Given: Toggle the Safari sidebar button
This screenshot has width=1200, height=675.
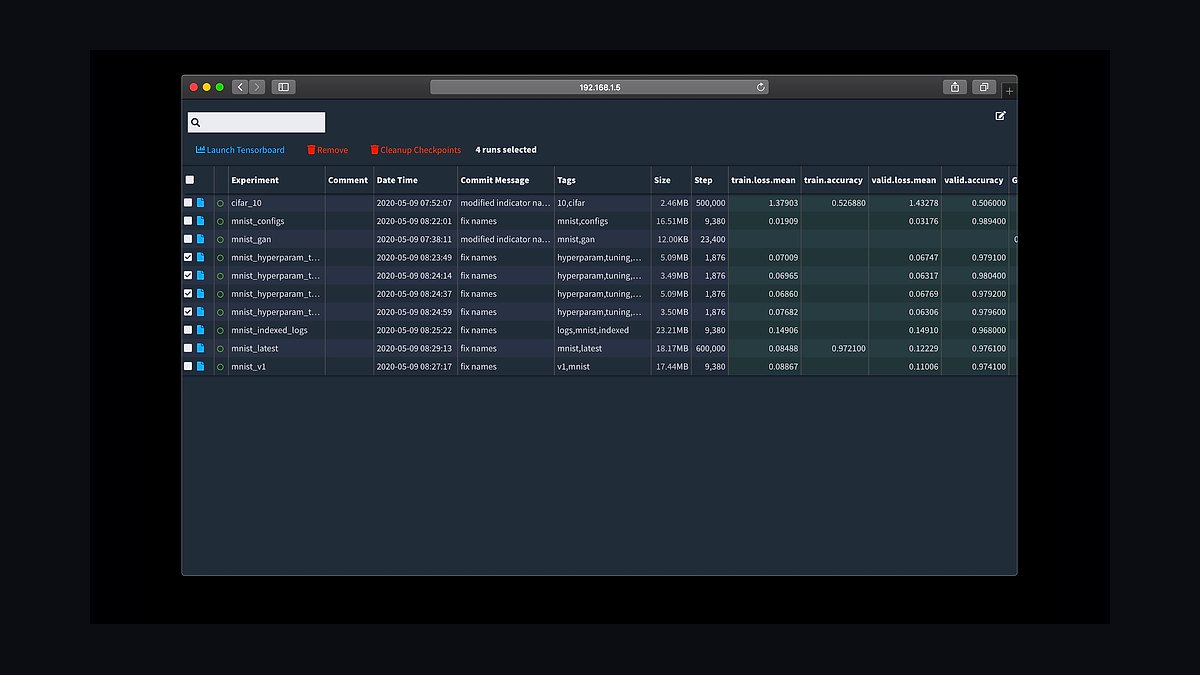Looking at the screenshot, I should (x=283, y=87).
